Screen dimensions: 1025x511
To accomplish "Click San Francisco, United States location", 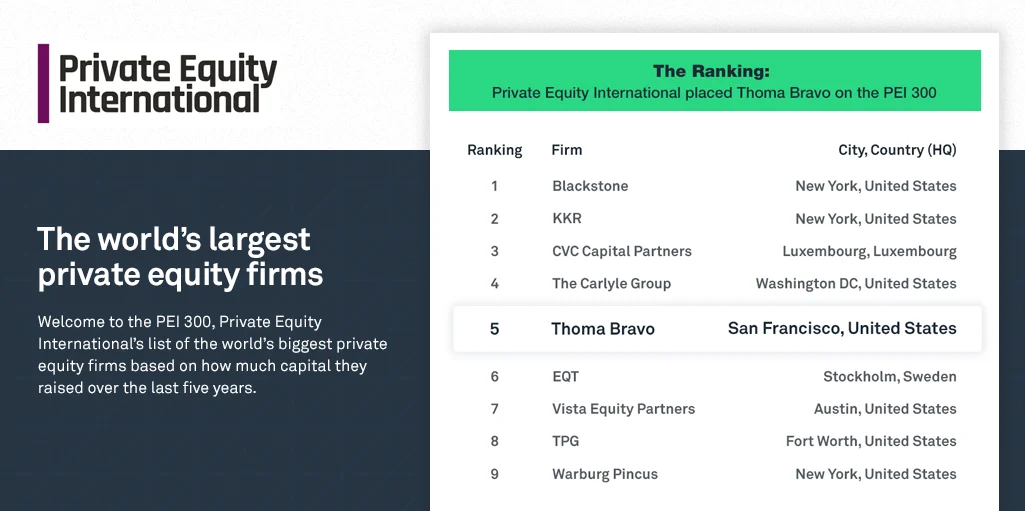I will point(842,328).
